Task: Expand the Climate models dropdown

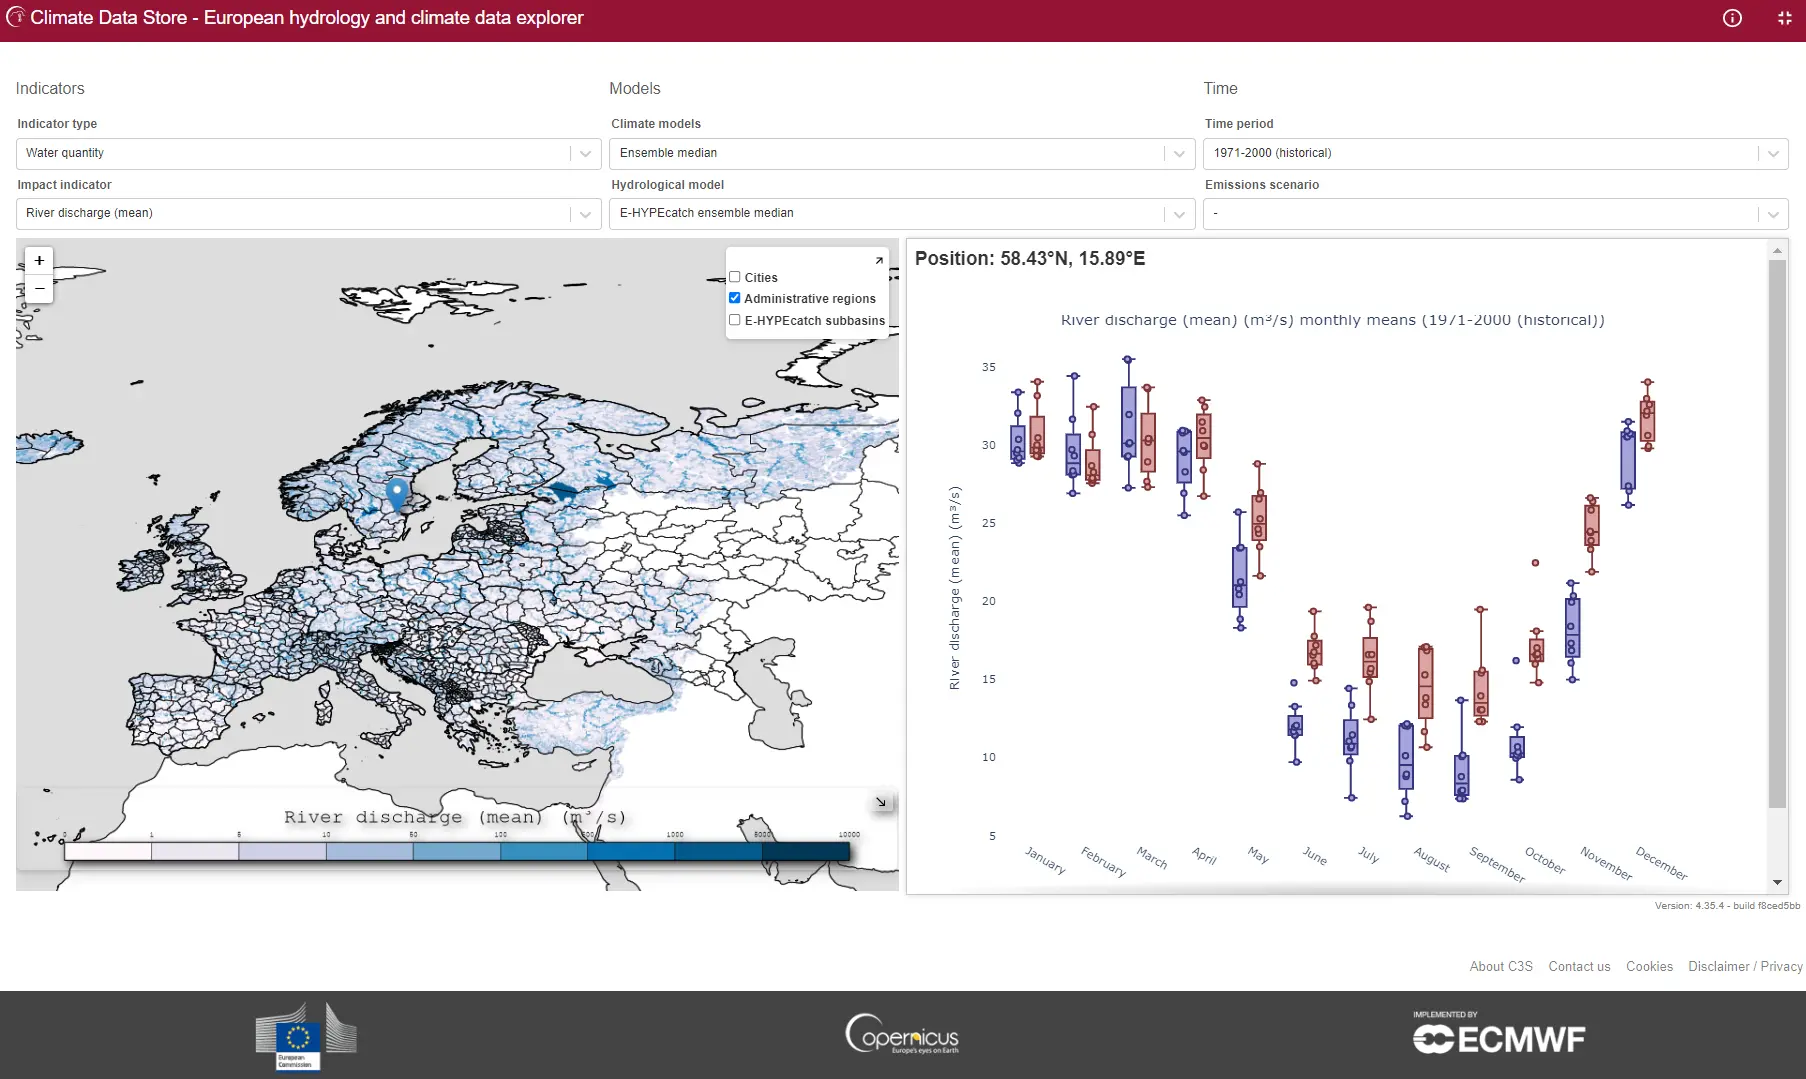Action: tap(901, 153)
